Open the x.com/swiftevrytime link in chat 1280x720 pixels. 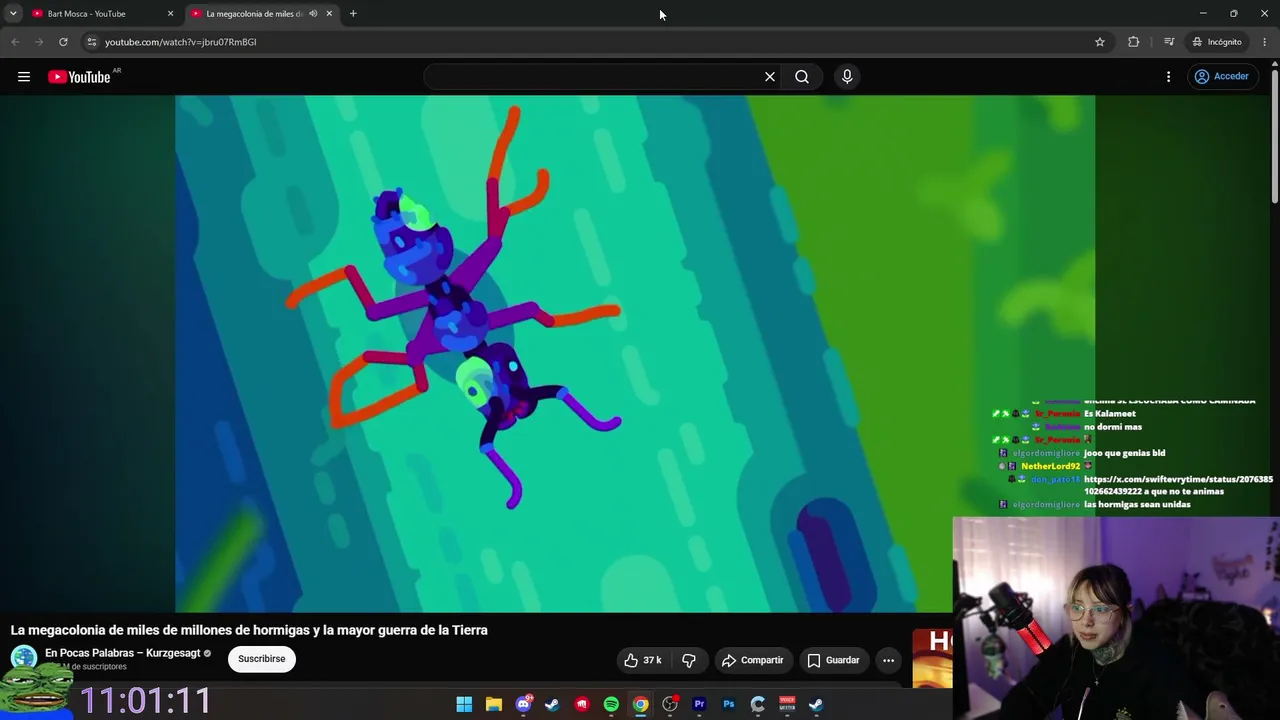pos(1178,485)
